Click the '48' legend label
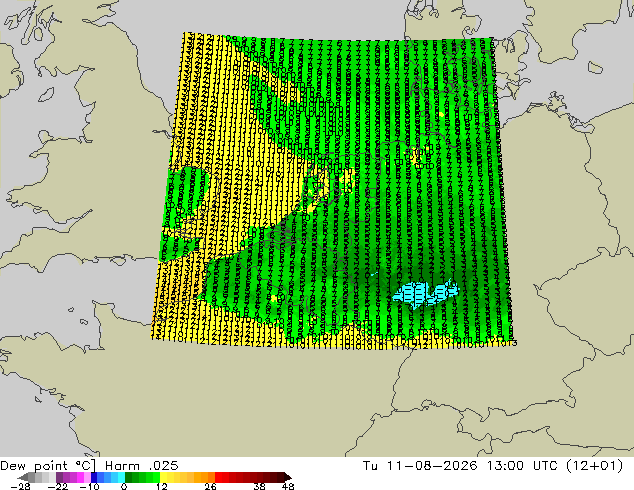The height and width of the screenshot is (490, 634). [x=288, y=486]
